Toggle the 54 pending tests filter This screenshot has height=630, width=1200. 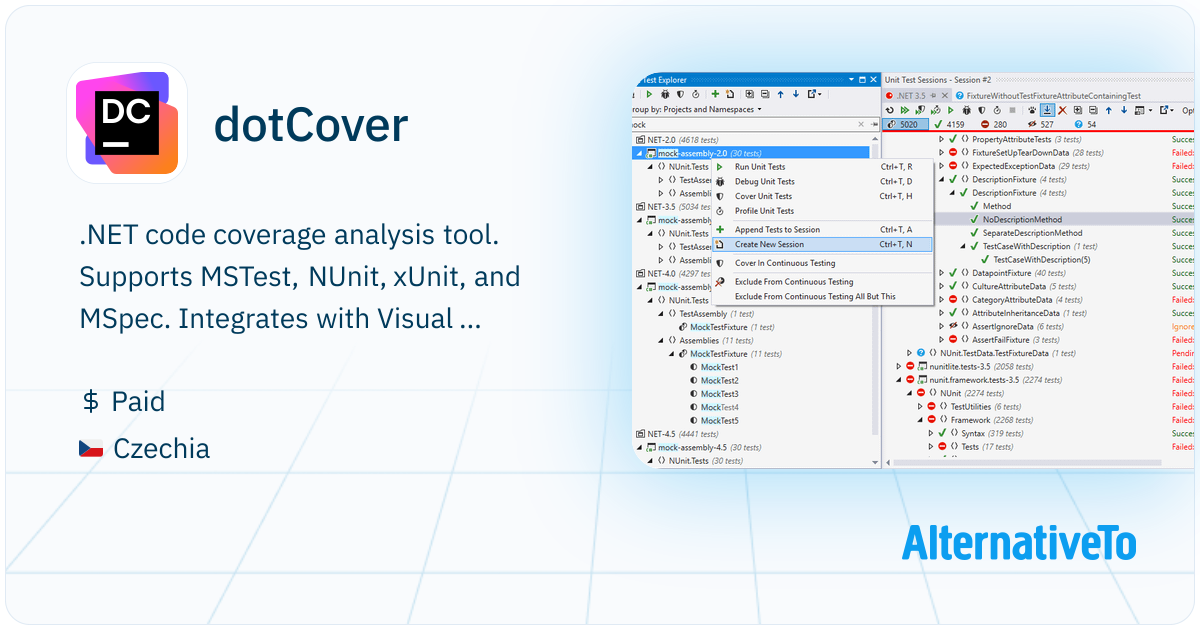1086,125
